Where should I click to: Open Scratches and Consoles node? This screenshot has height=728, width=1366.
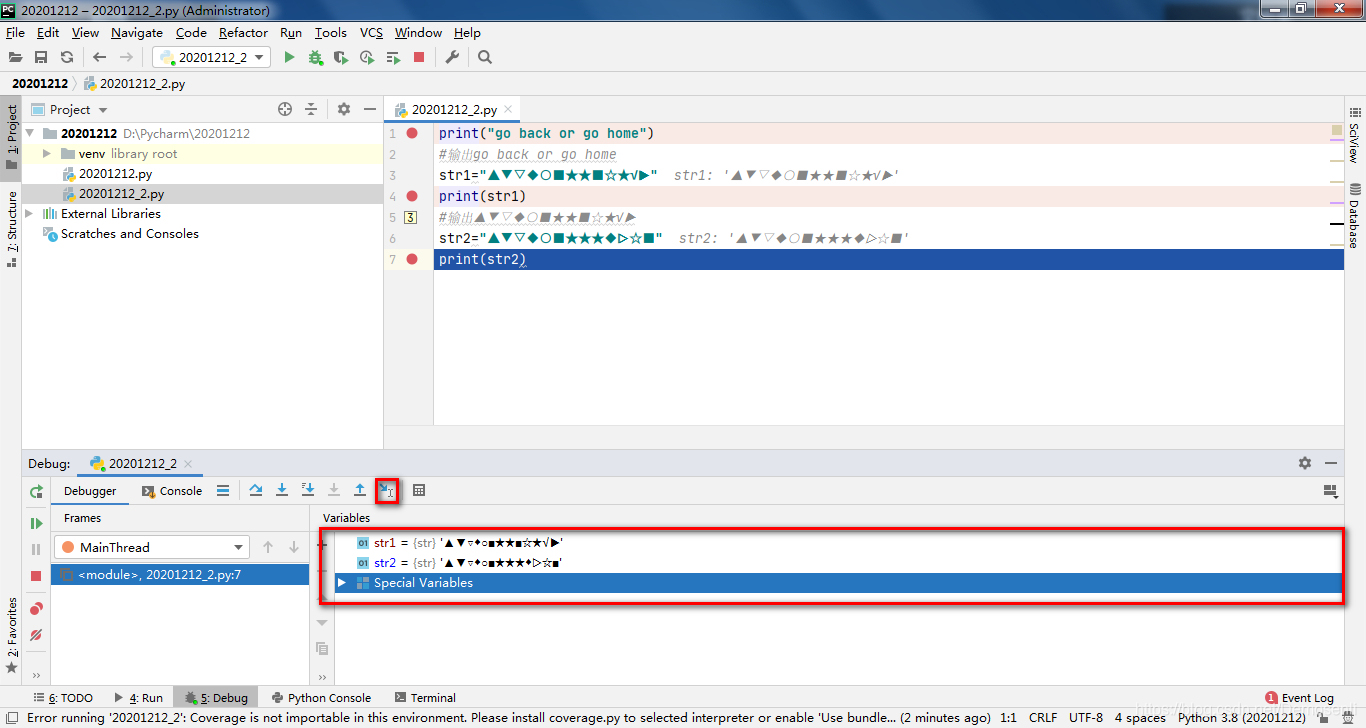click(129, 234)
